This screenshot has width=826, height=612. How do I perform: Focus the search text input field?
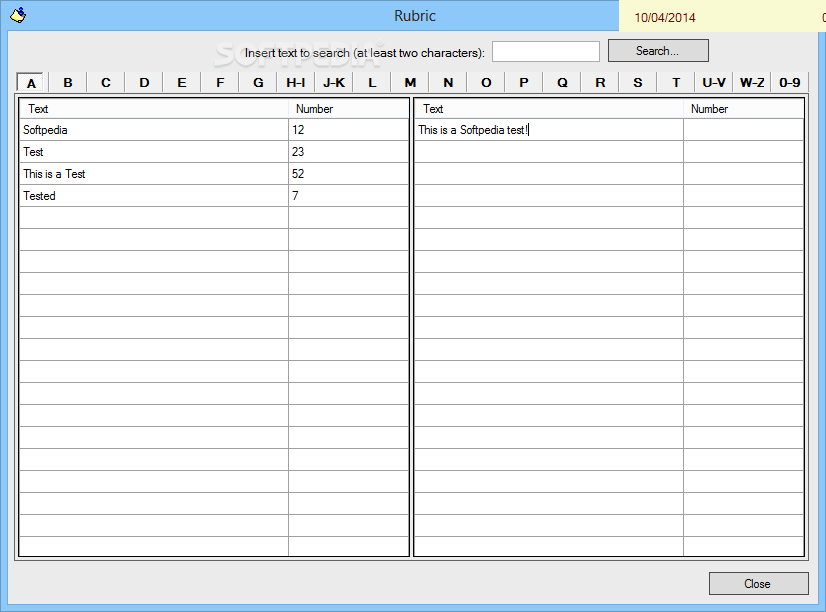tap(546, 52)
